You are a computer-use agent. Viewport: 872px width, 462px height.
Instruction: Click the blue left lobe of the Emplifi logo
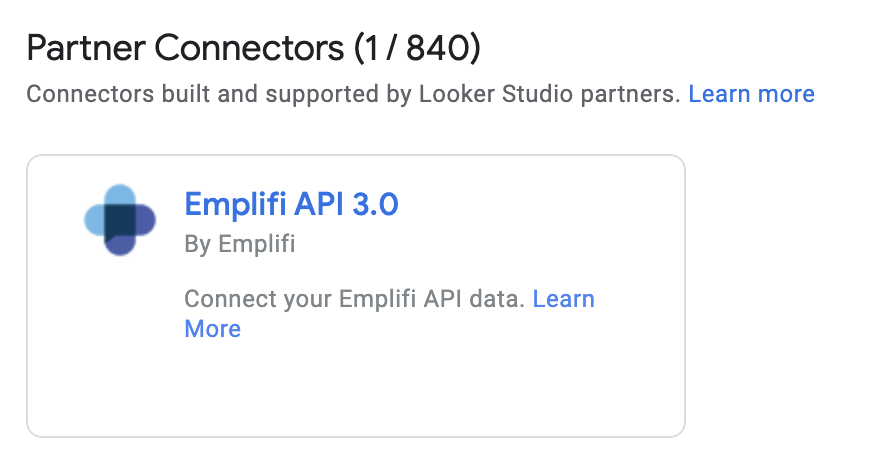point(95,220)
